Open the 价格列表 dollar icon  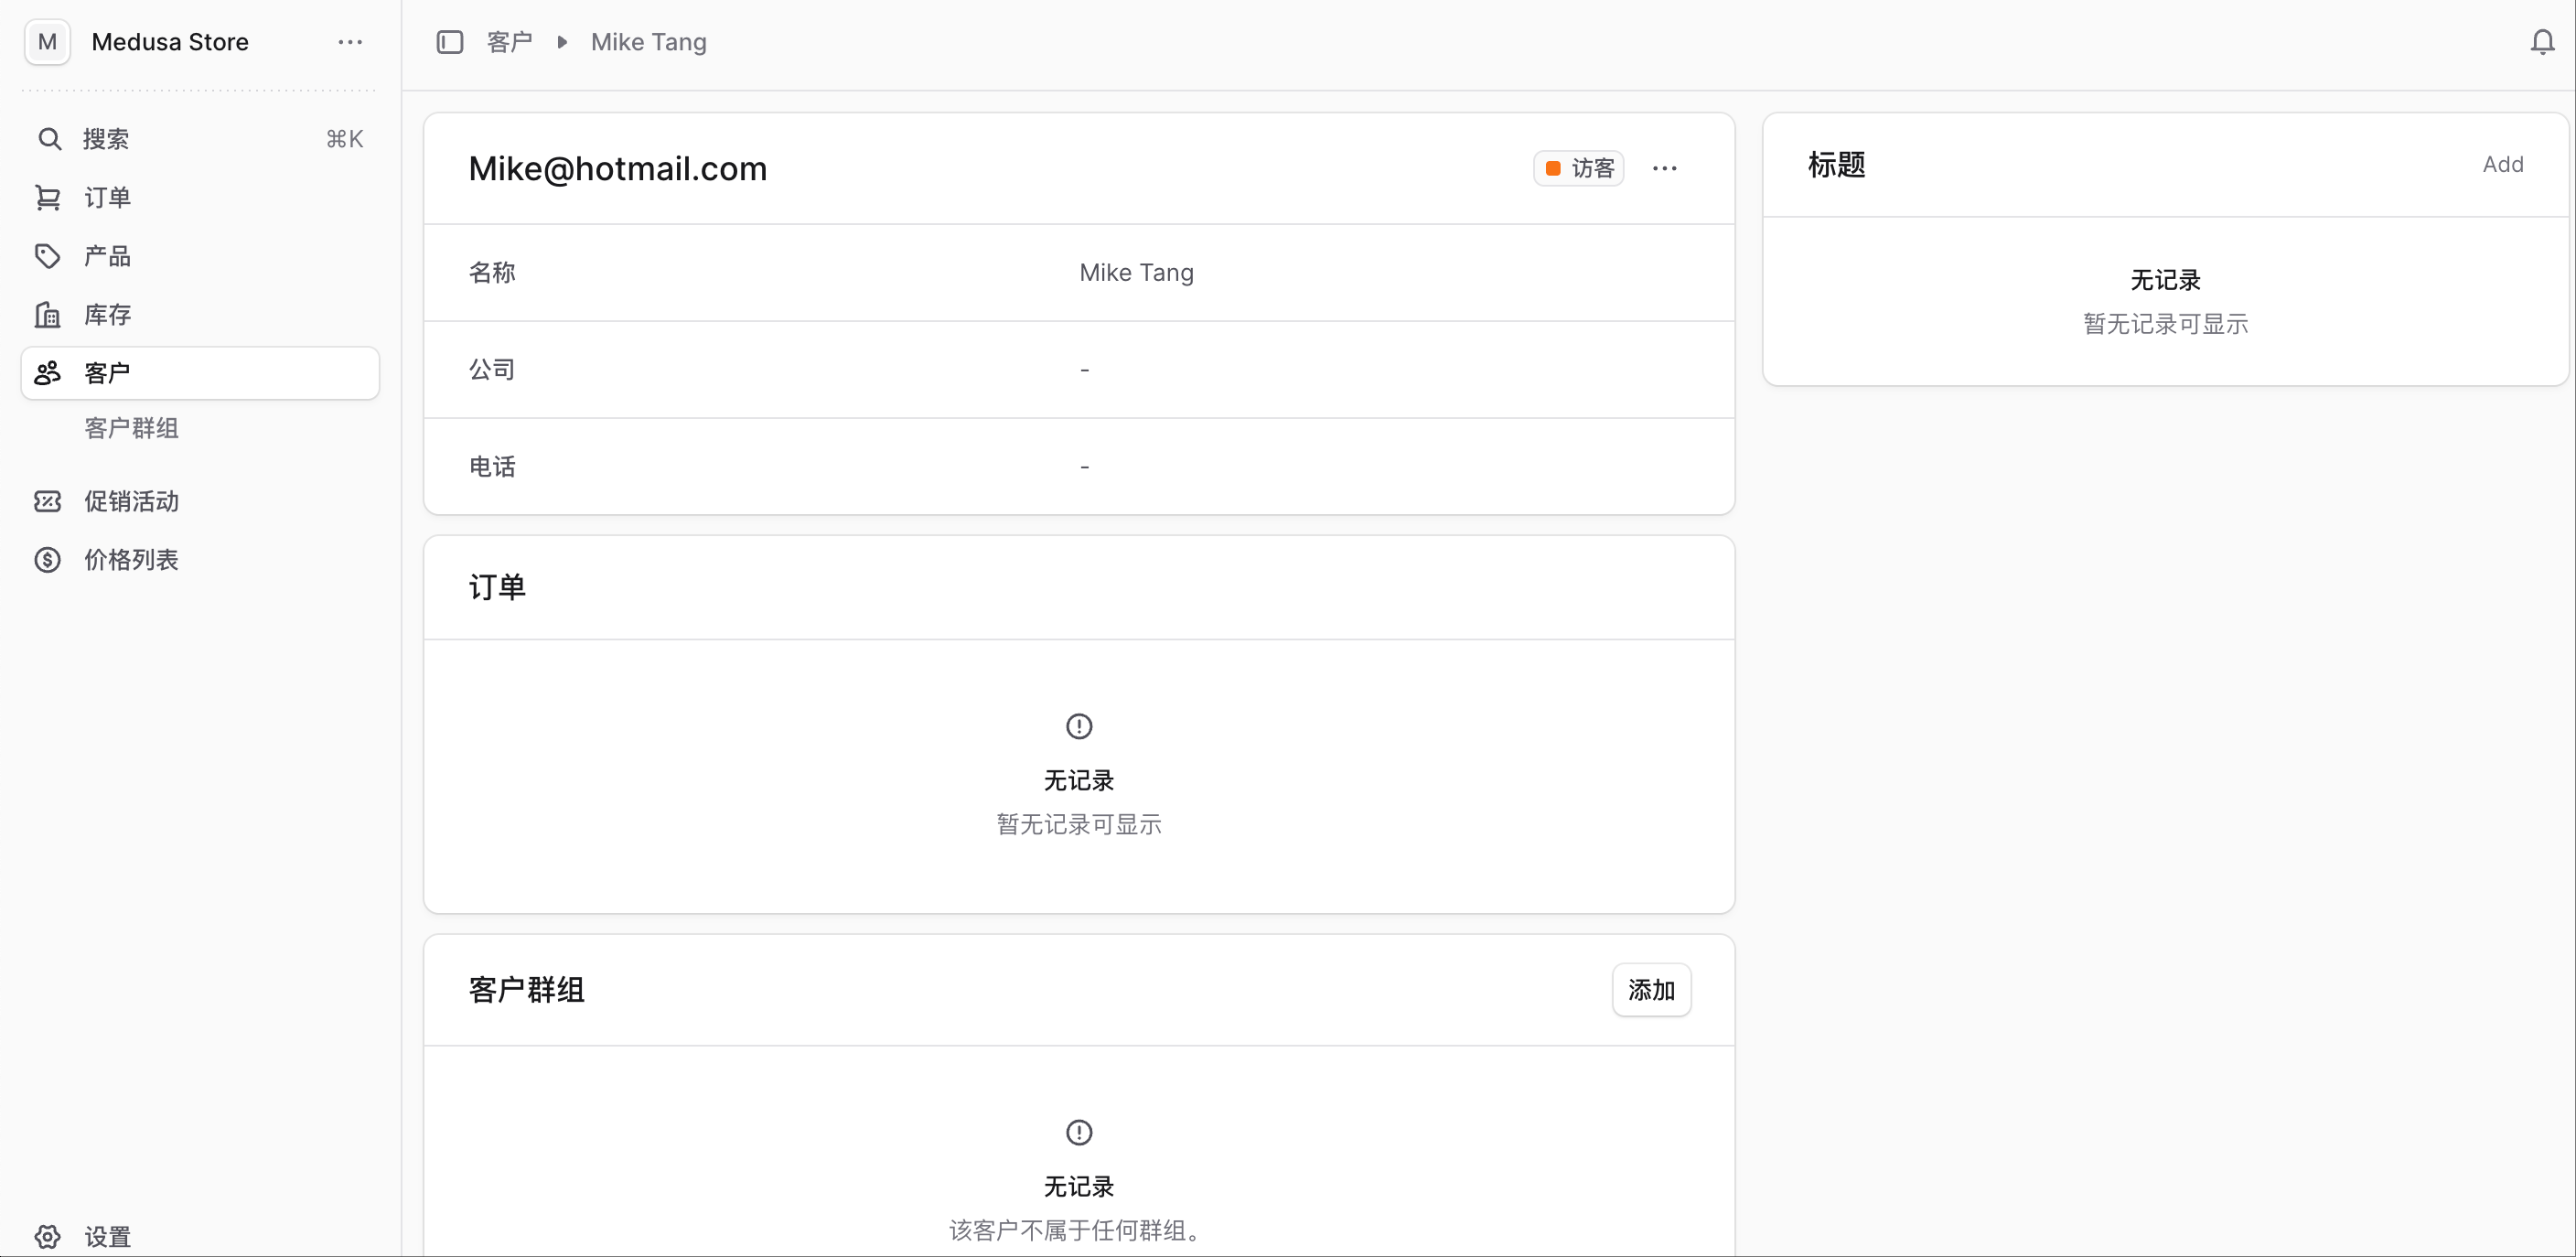point(48,560)
